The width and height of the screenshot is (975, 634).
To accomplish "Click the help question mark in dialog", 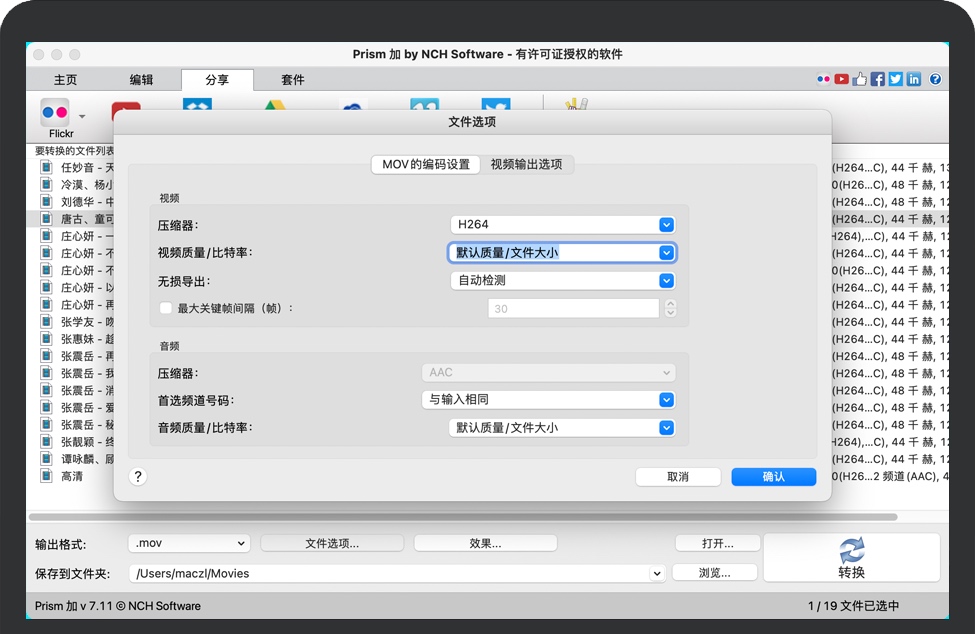I will point(139,477).
